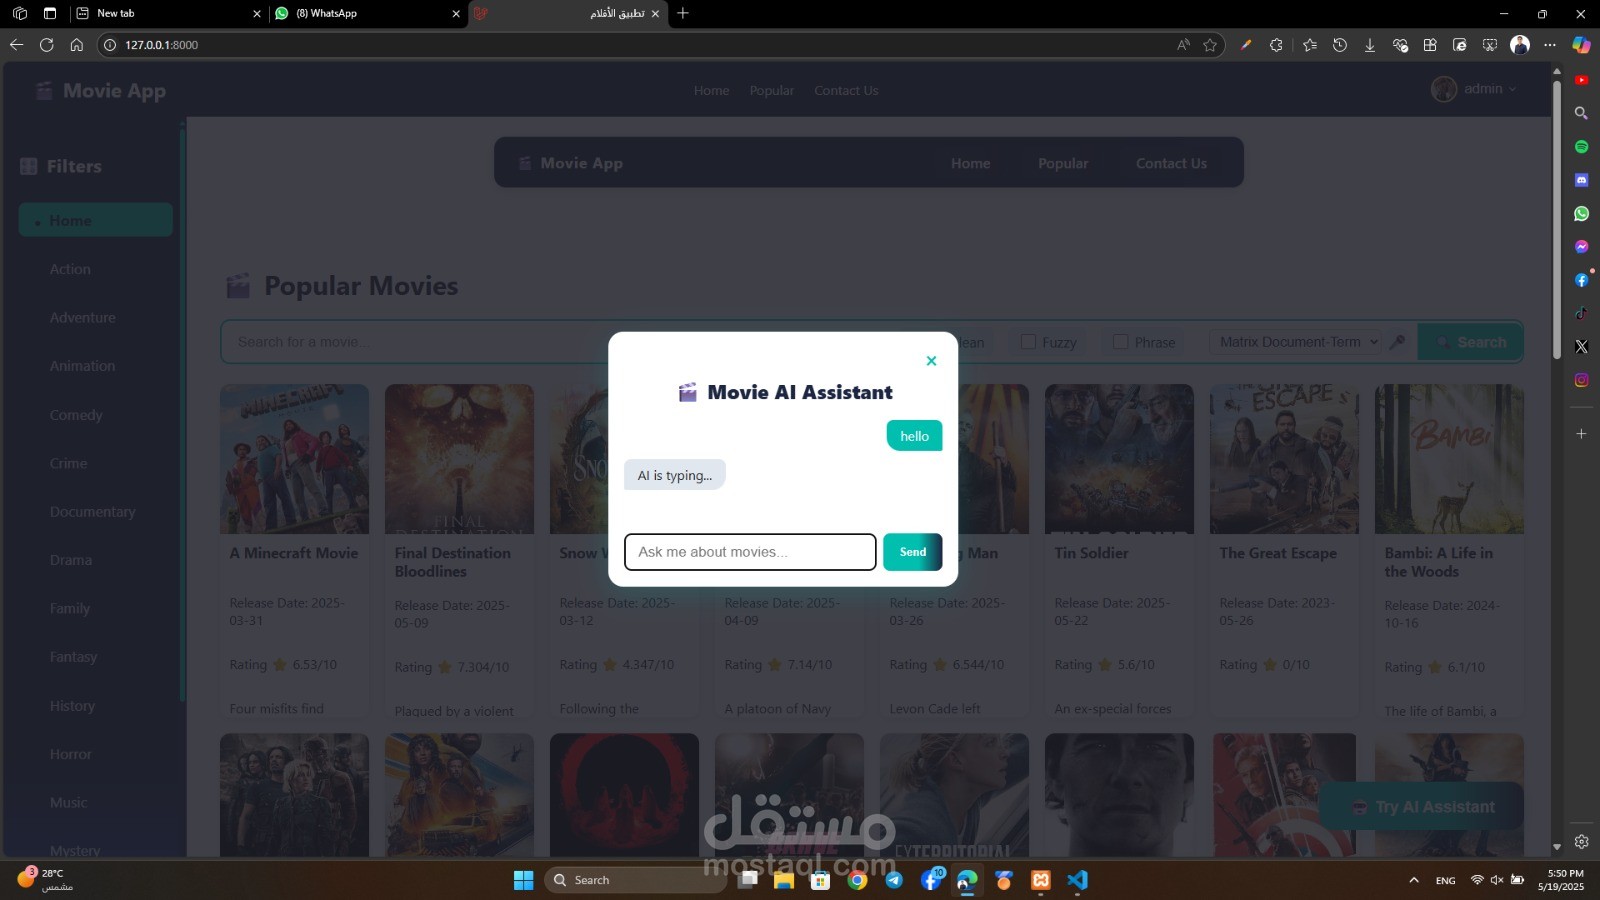Click the Movie App logo in header

point(100,91)
